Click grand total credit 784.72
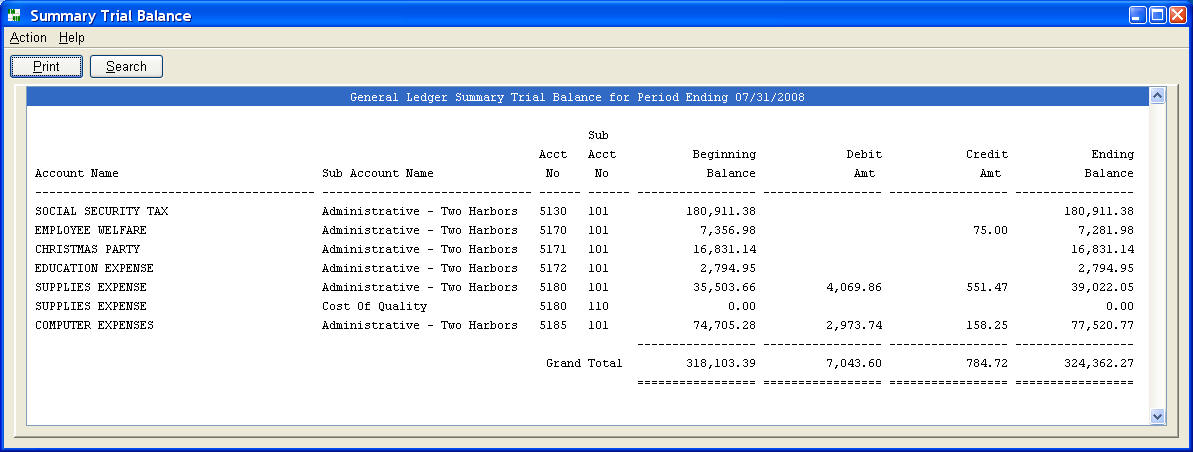The height and width of the screenshot is (452, 1193). pyautogui.click(x=986, y=364)
